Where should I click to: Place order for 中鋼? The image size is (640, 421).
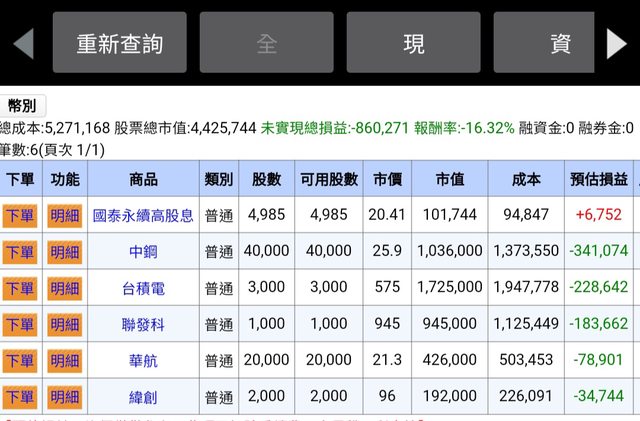tap(20, 252)
